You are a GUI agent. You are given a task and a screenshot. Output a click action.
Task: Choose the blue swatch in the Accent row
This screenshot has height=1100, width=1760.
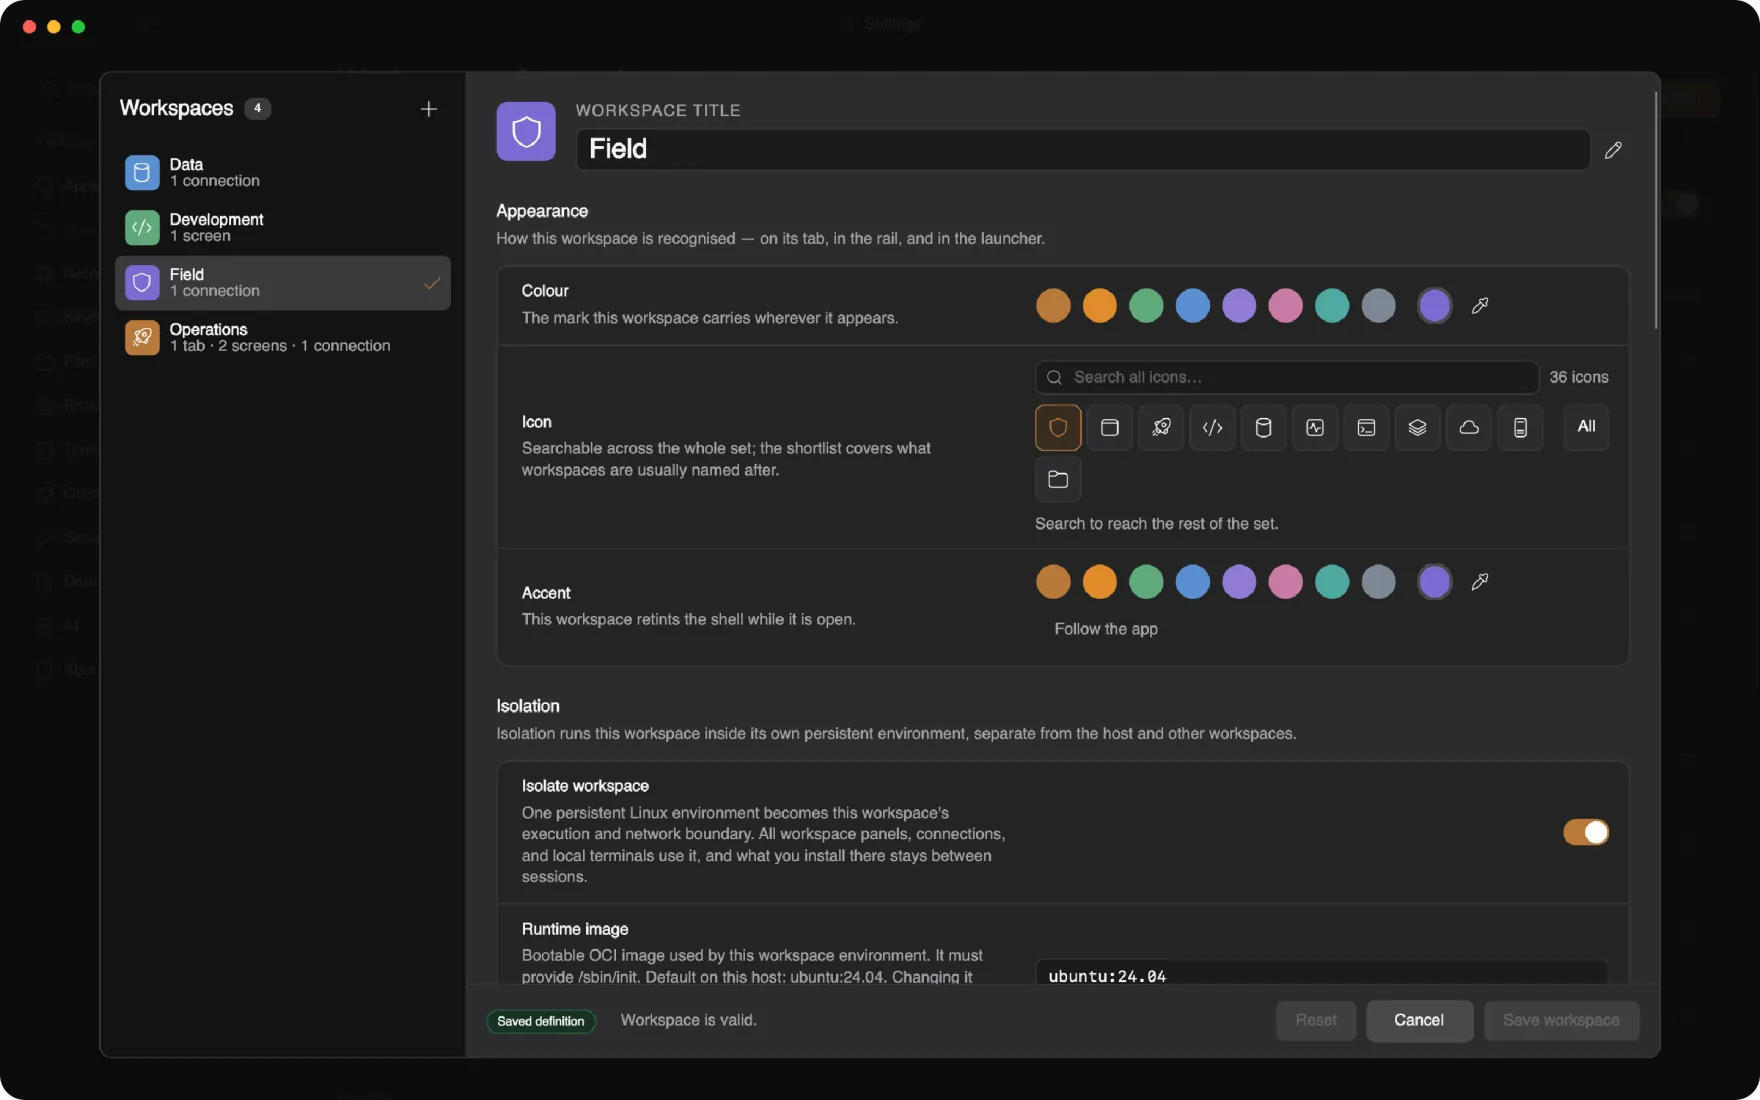1193,582
